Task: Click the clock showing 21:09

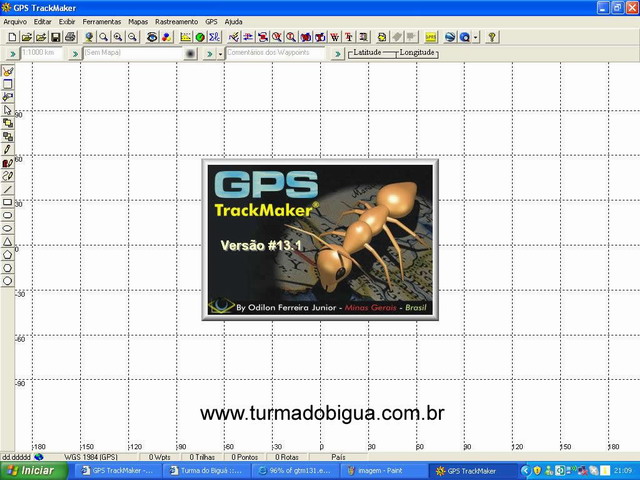Action: [622, 471]
